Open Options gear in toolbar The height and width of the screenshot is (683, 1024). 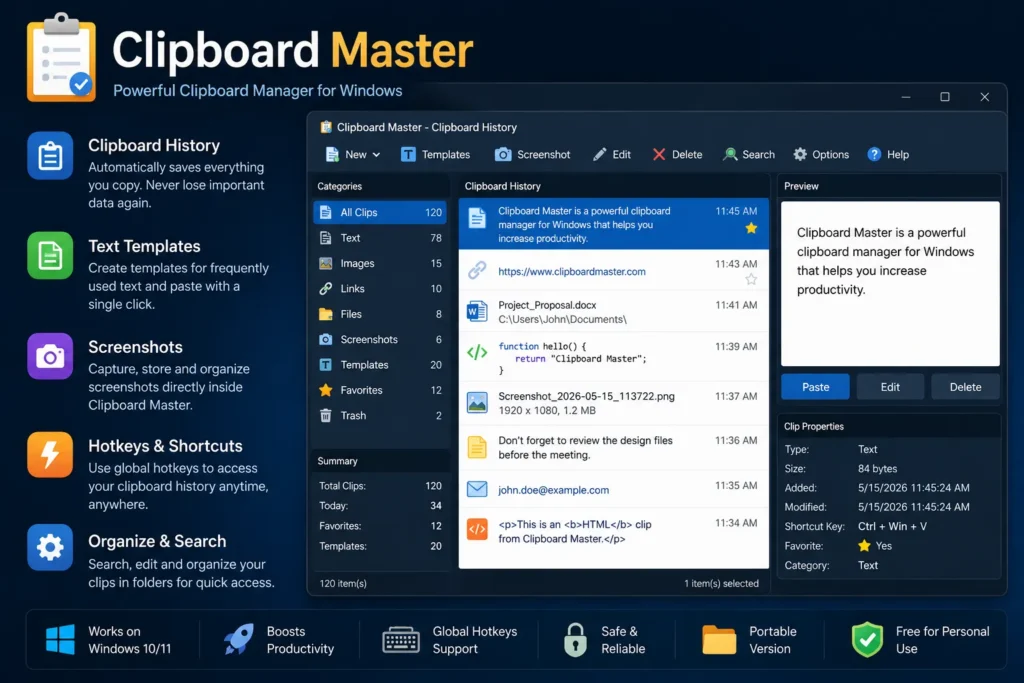[821, 155]
